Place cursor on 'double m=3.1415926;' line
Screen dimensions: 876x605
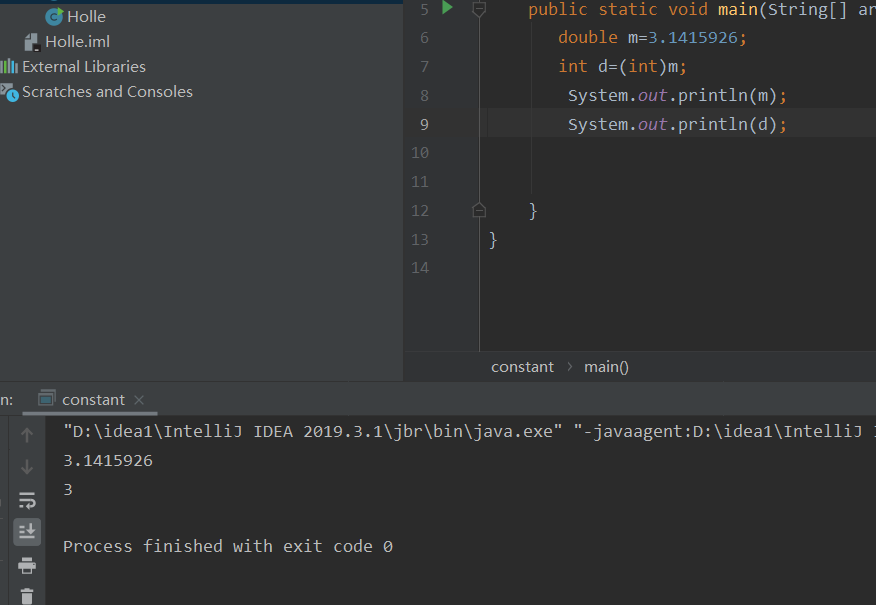pyautogui.click(x=652, y=37)
